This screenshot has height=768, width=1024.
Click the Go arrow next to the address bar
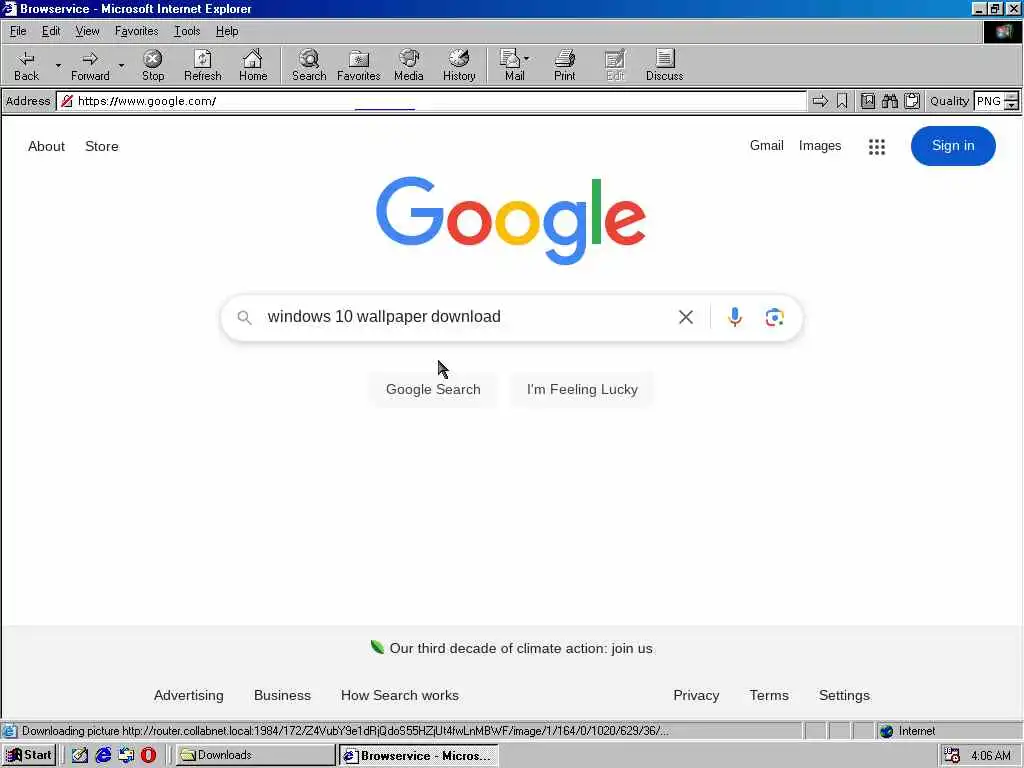[x=820, y=101]
